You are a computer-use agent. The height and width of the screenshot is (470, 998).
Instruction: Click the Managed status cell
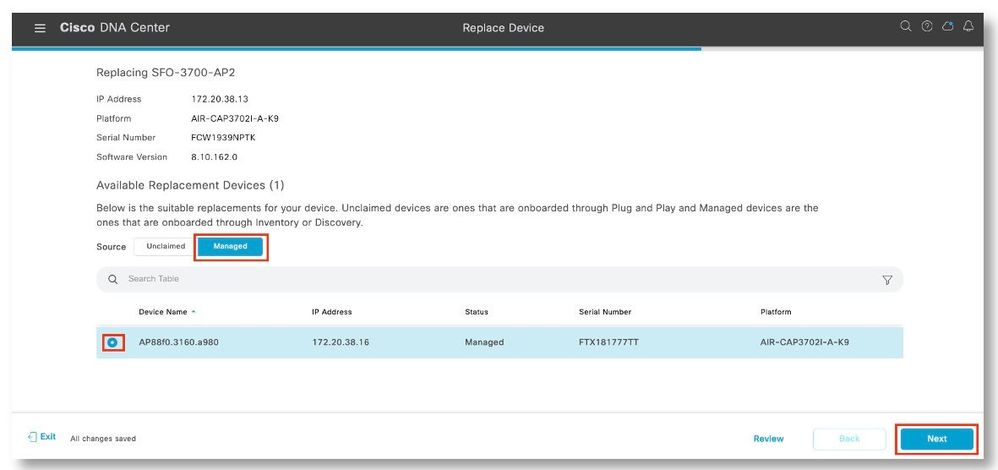[x=484, y=343]
